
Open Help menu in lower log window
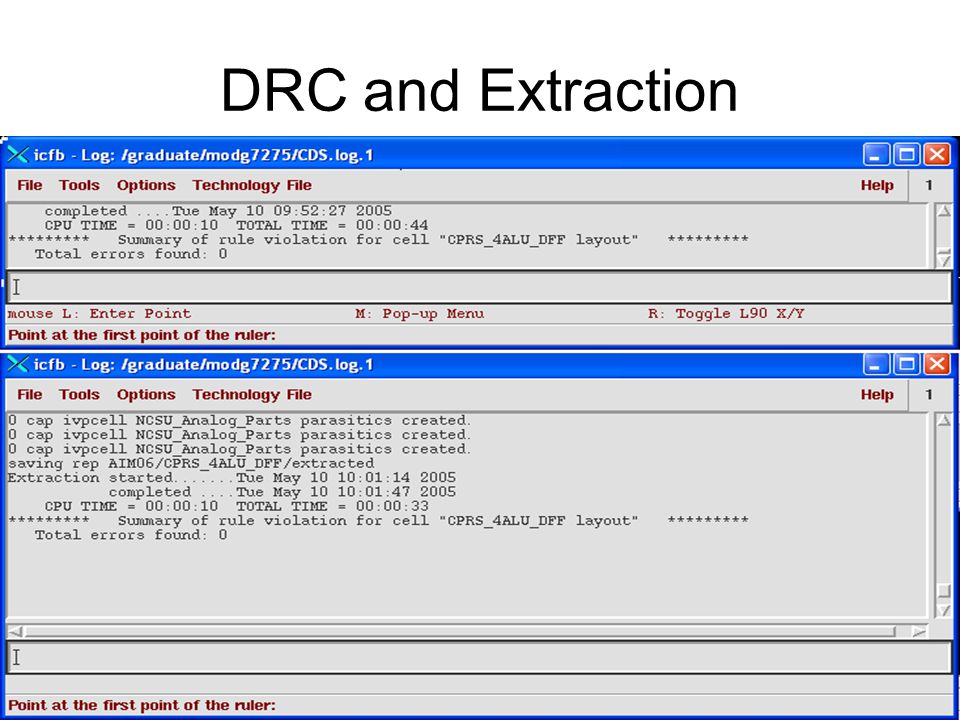[877, 395]
